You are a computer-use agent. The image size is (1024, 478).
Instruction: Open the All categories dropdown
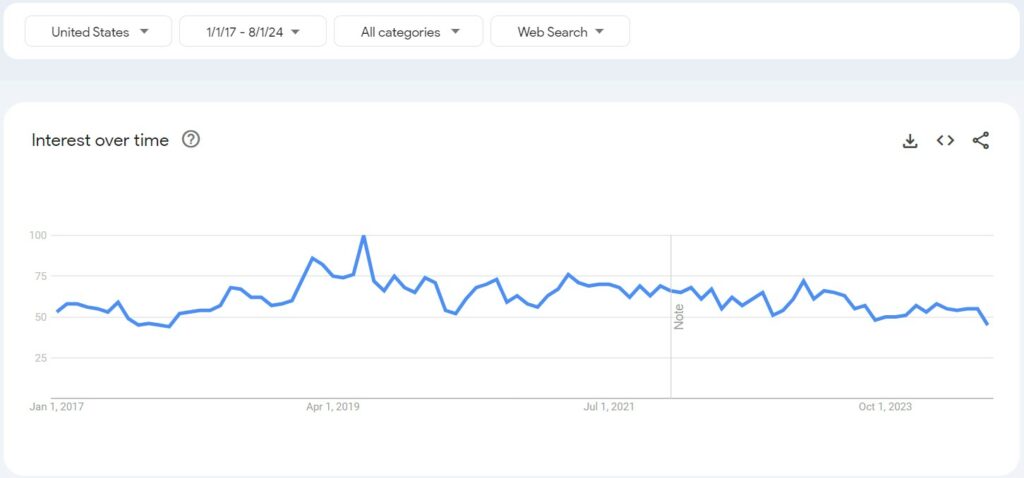[409, 32]
